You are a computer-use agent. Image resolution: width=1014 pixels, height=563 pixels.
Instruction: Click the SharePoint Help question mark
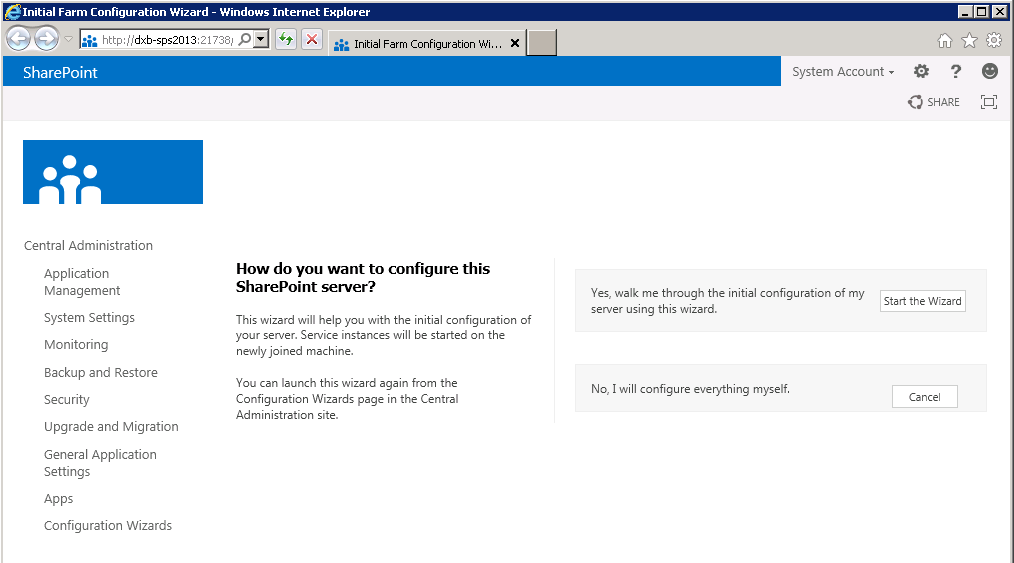coord(956,71)
